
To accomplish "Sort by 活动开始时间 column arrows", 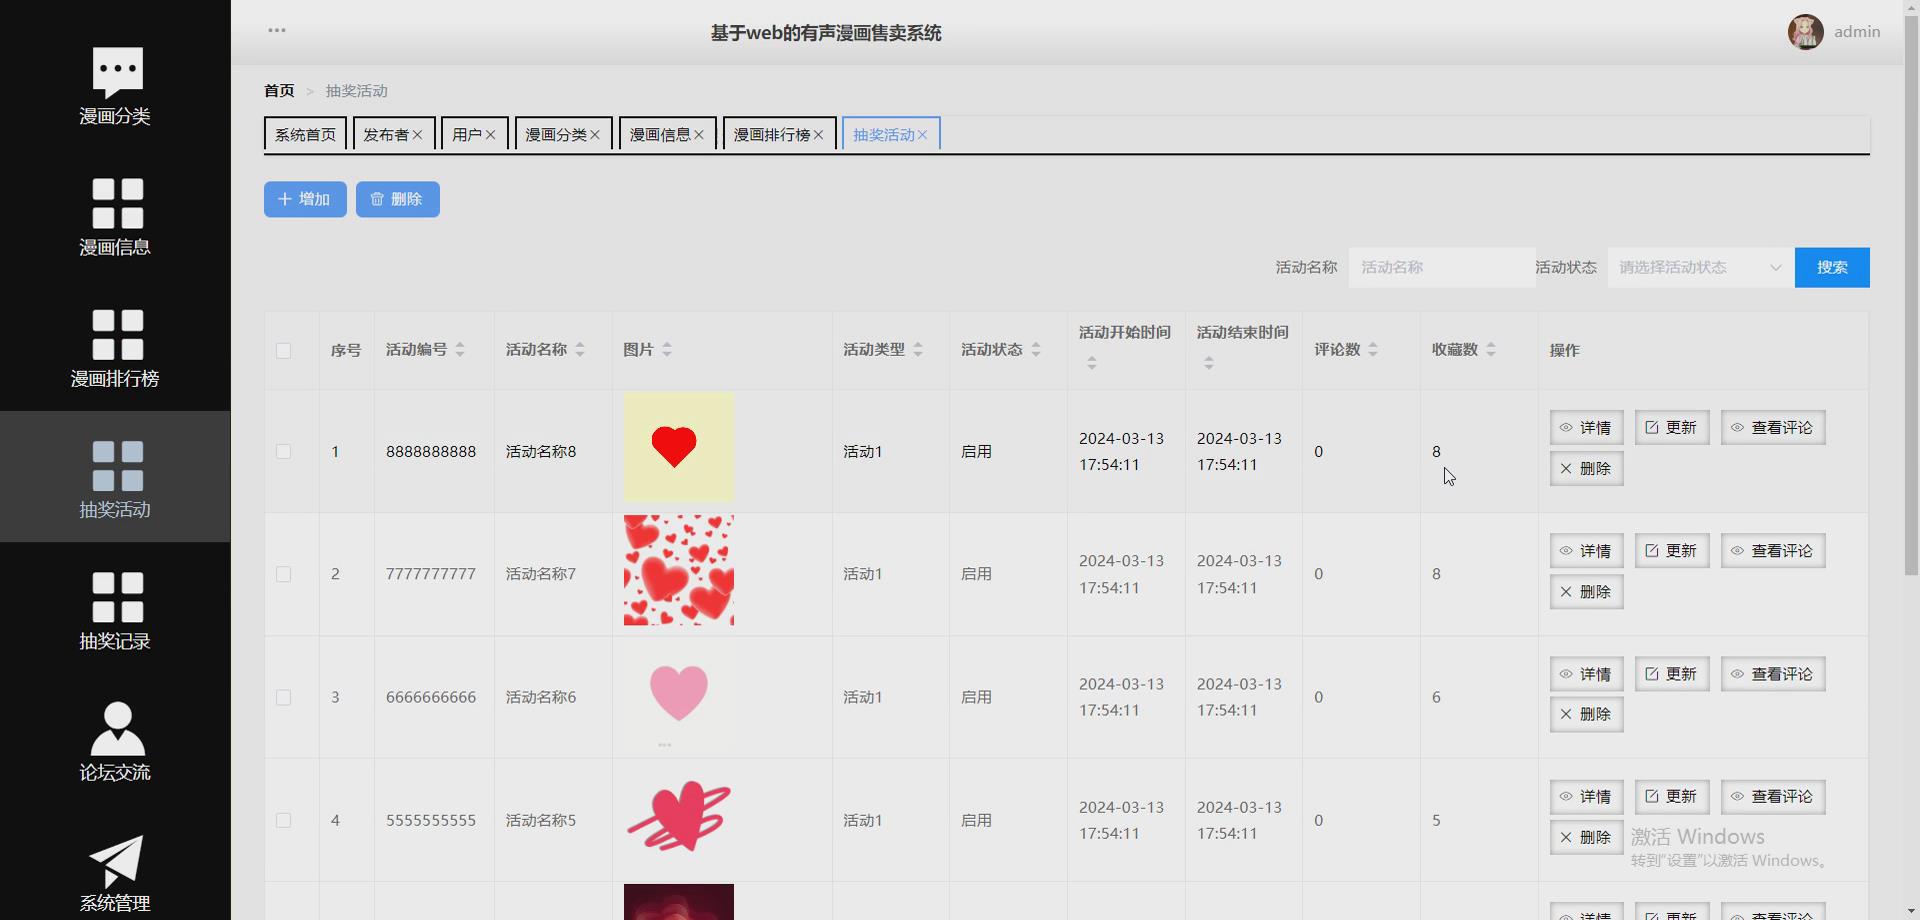I will pyautogui.click(x=1092, y=363).
